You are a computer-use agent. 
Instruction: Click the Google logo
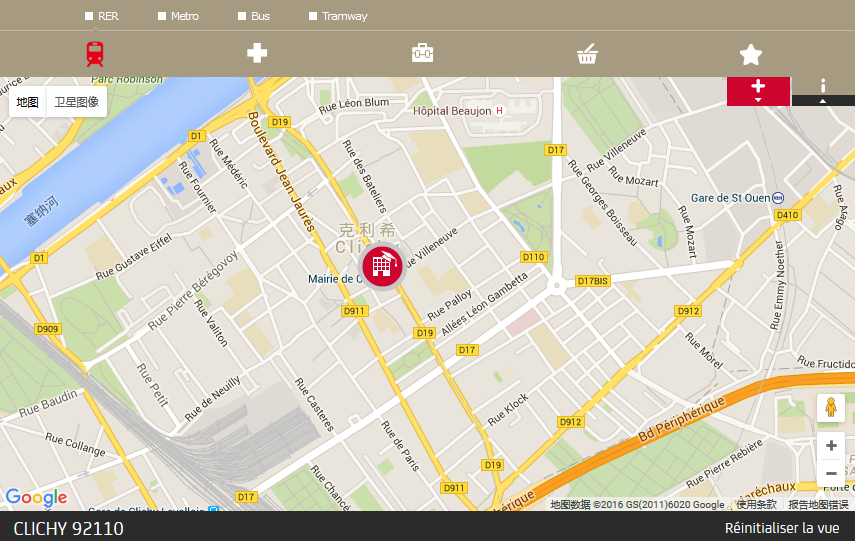click(x=37, y=497)
